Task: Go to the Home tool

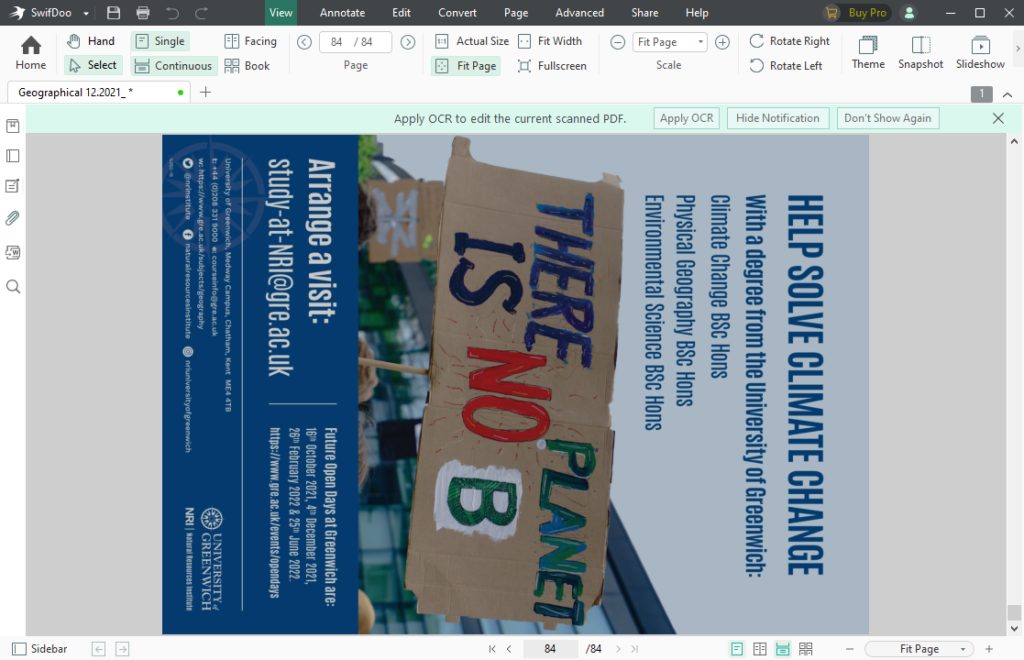Action: (31, 53)
